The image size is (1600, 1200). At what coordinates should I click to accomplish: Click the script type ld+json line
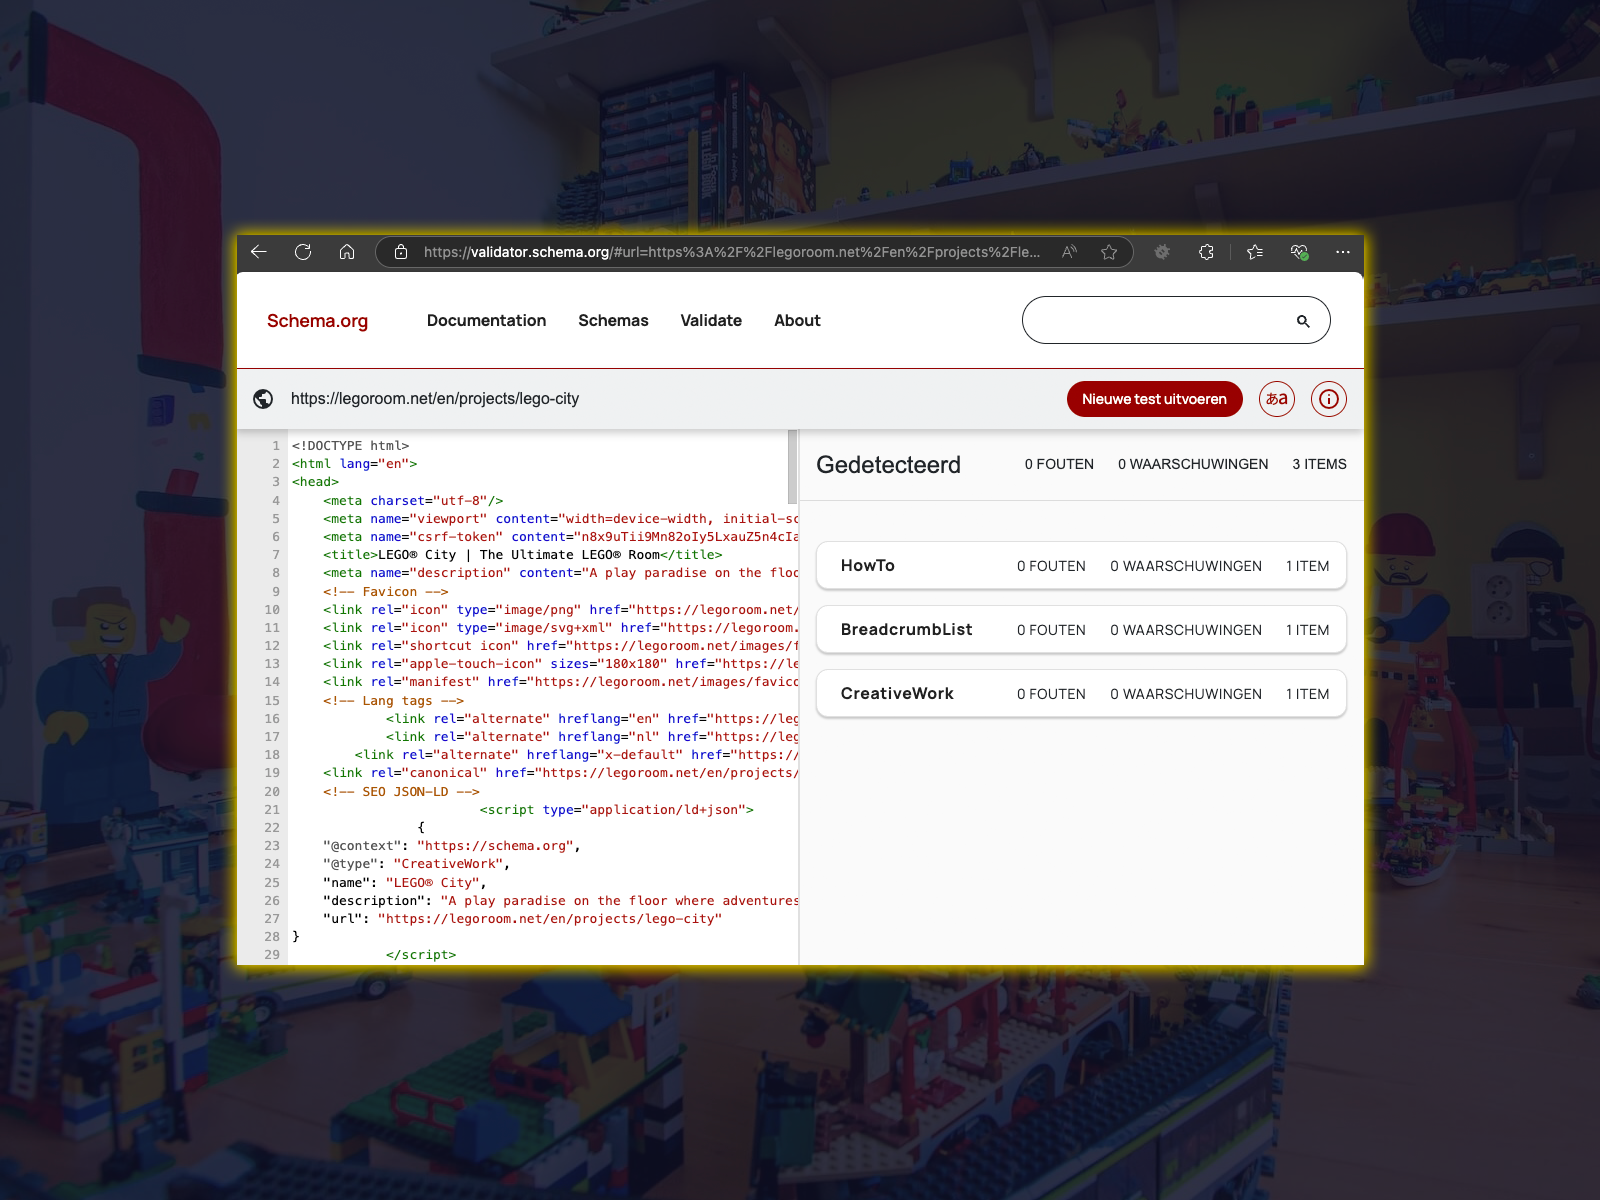[x=616, y=810]
